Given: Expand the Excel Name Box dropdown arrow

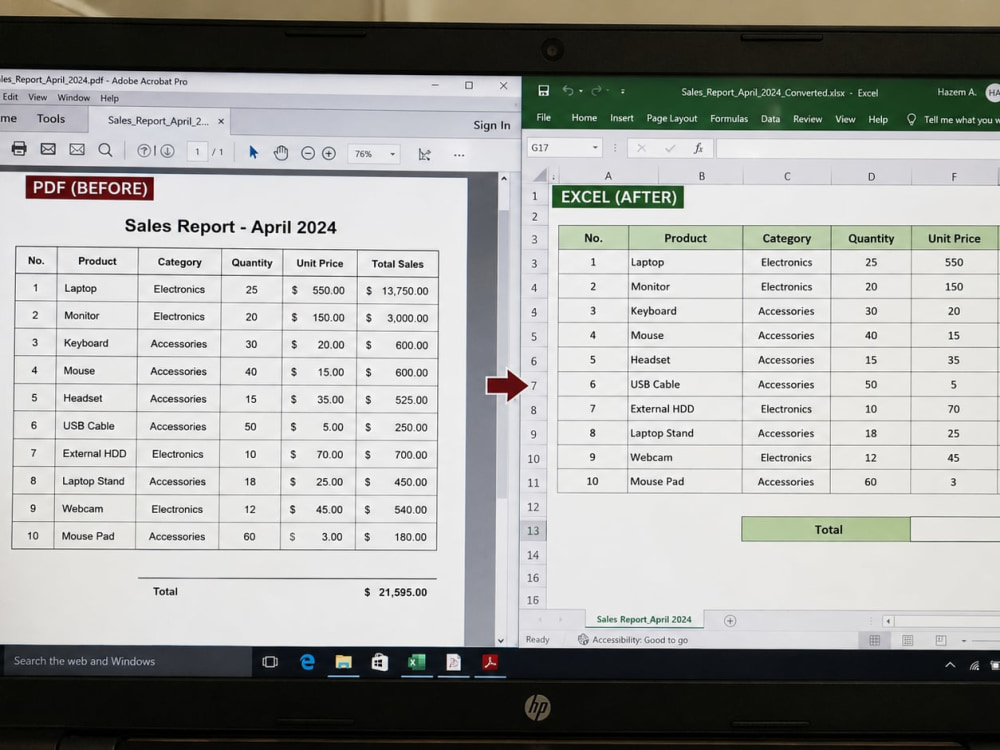Looking at the screenshot, I should tap(595, 147).
